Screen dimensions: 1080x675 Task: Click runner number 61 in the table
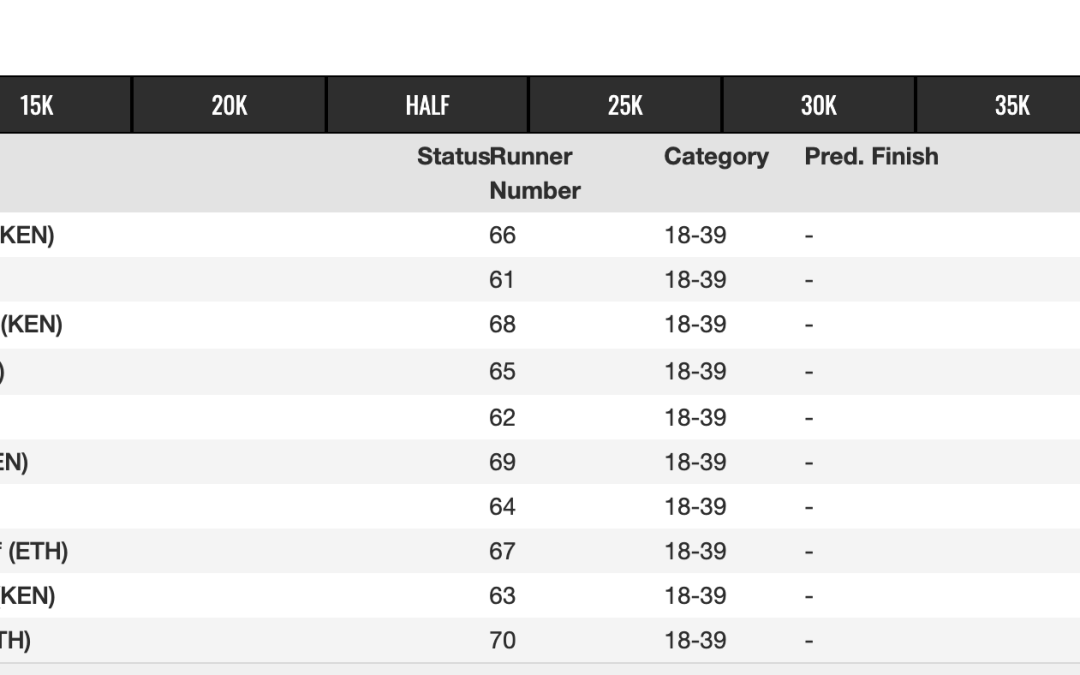pos(502,280)
